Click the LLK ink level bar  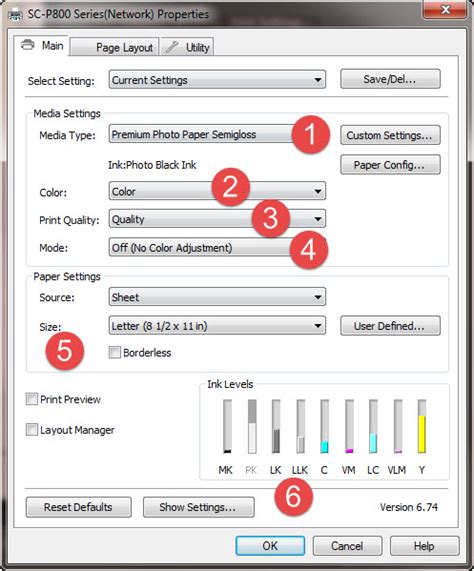coord(300,426)
